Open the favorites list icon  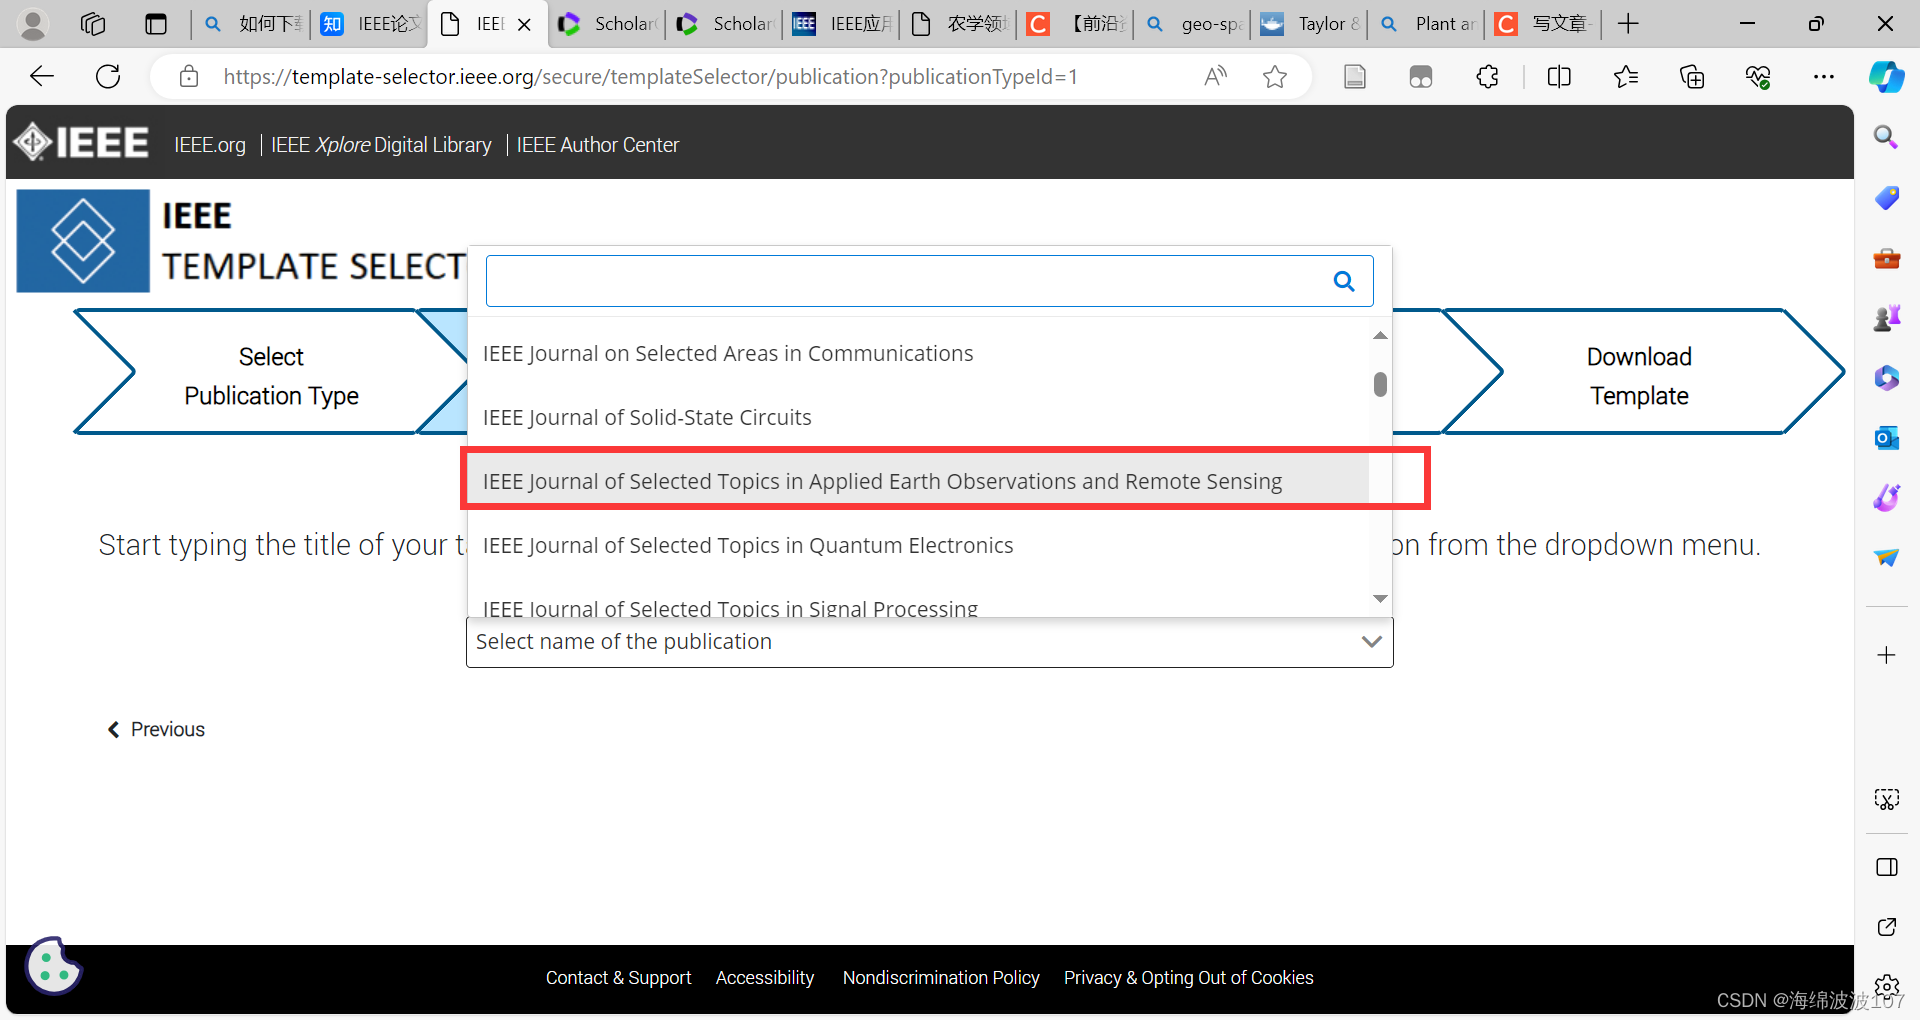click(1626, 76)
